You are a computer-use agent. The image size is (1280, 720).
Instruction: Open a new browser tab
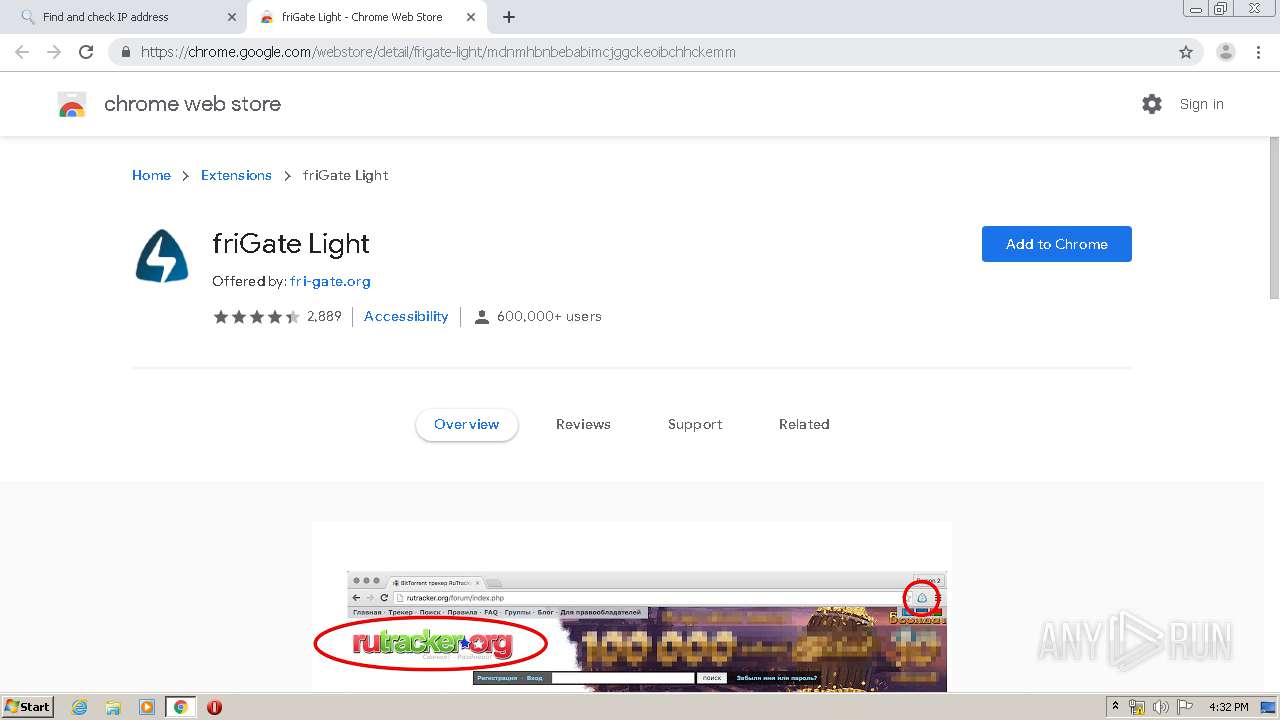(509, 17)
